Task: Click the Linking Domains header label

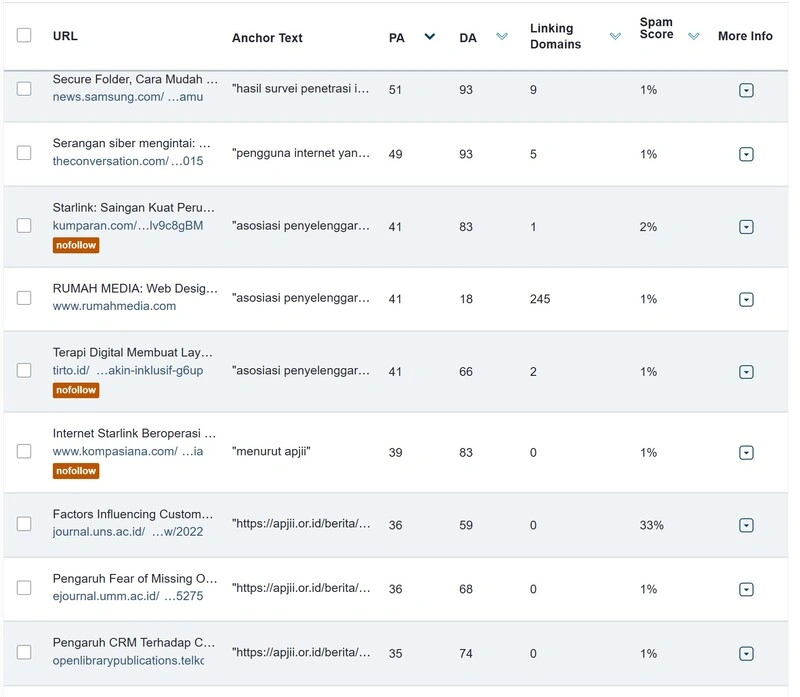Action: coord(555,36)
